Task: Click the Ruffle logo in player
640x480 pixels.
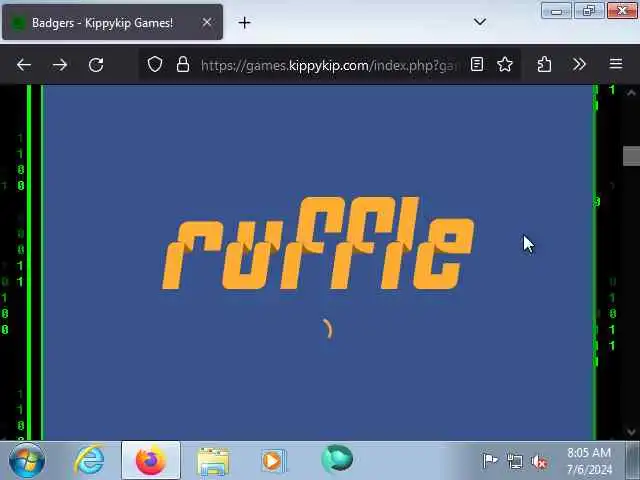Action: (318, 243)
